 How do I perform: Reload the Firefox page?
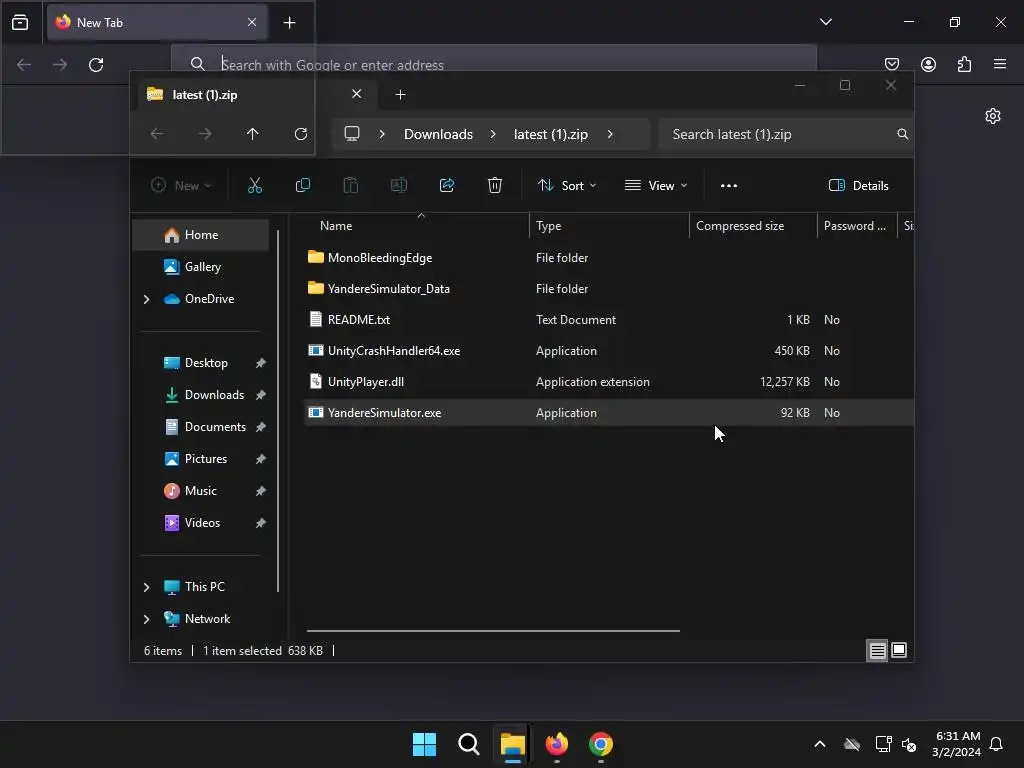point(96,65)
